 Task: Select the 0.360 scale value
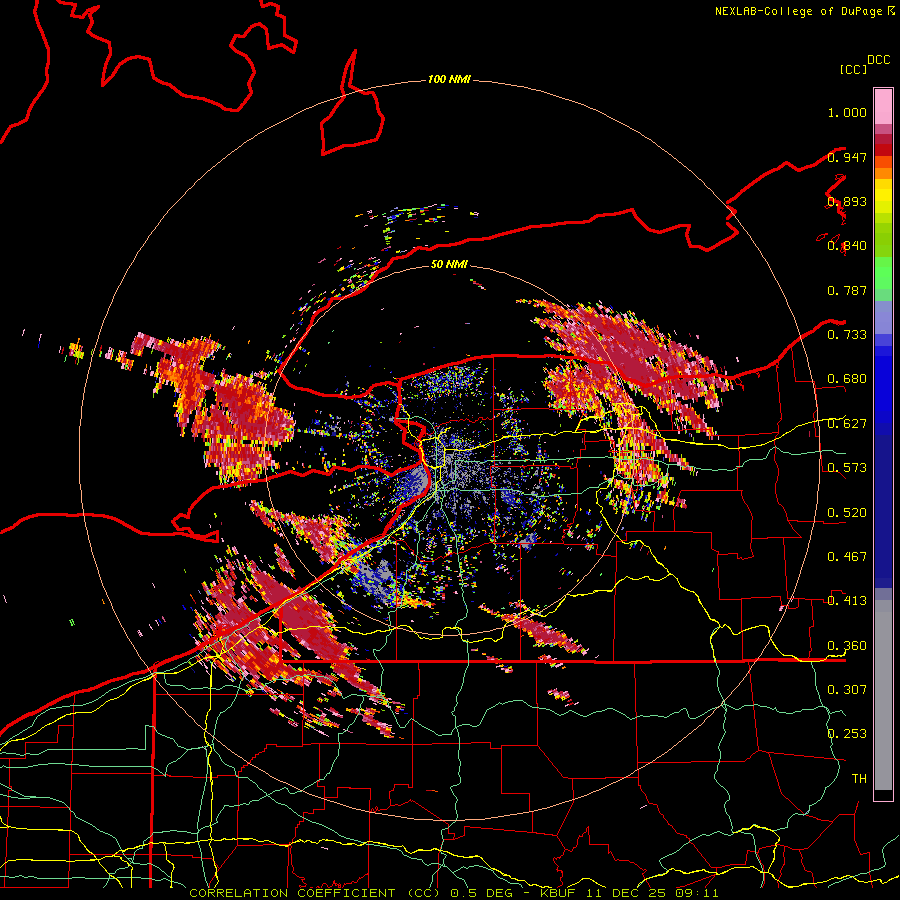coord(847,645)
